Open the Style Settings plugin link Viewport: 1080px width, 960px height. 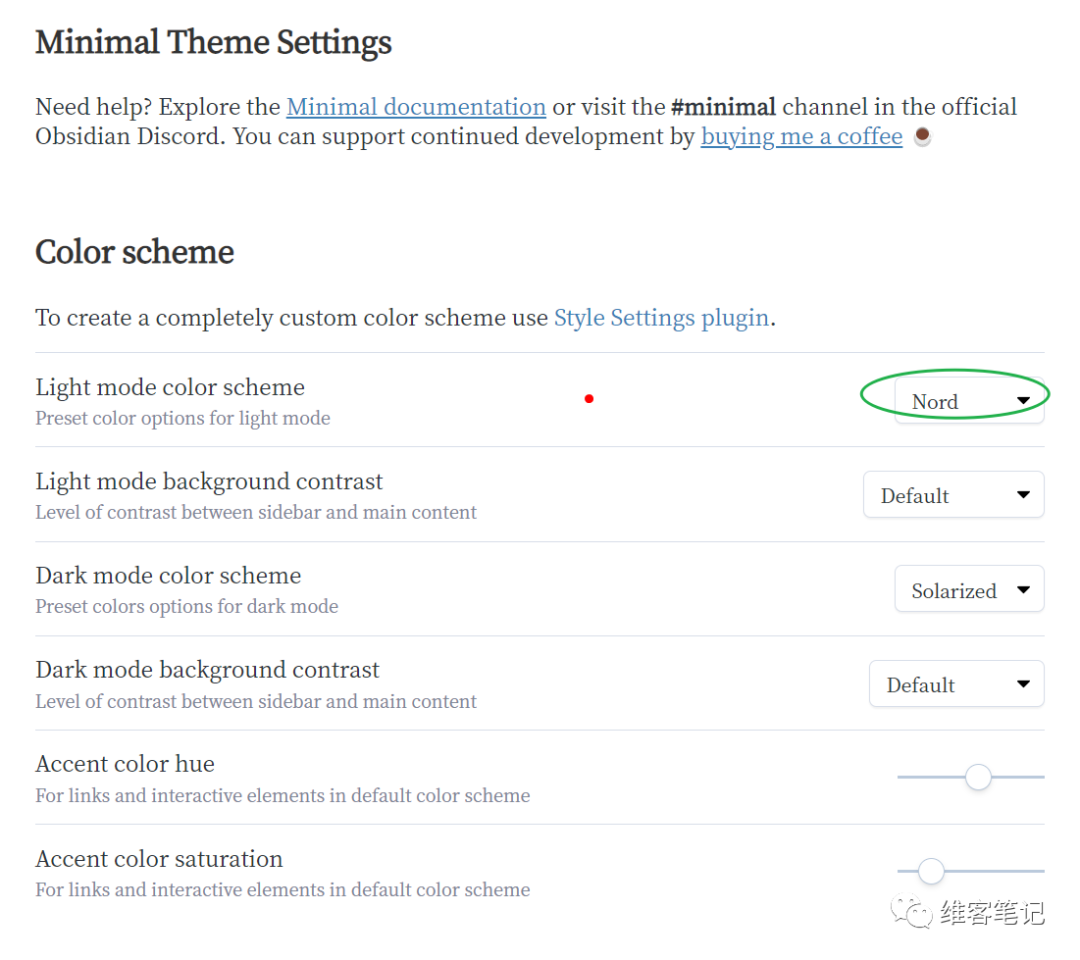[661, 318]
